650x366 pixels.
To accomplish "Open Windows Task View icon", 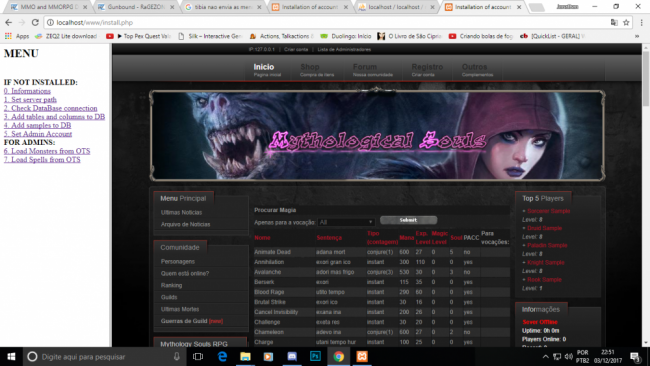I will pyautogui.click(x=198, y=356).
